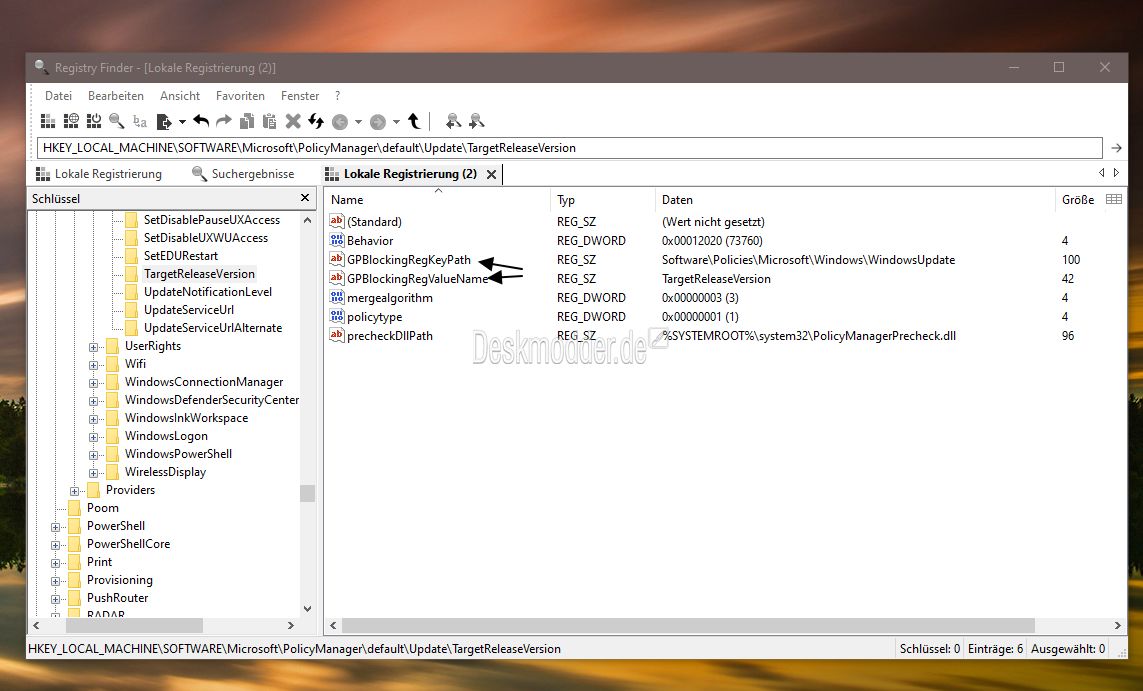Viewport: 1143px width, 691px height.
Task: Sort by the Typ column header
Action: coord(566,200)
